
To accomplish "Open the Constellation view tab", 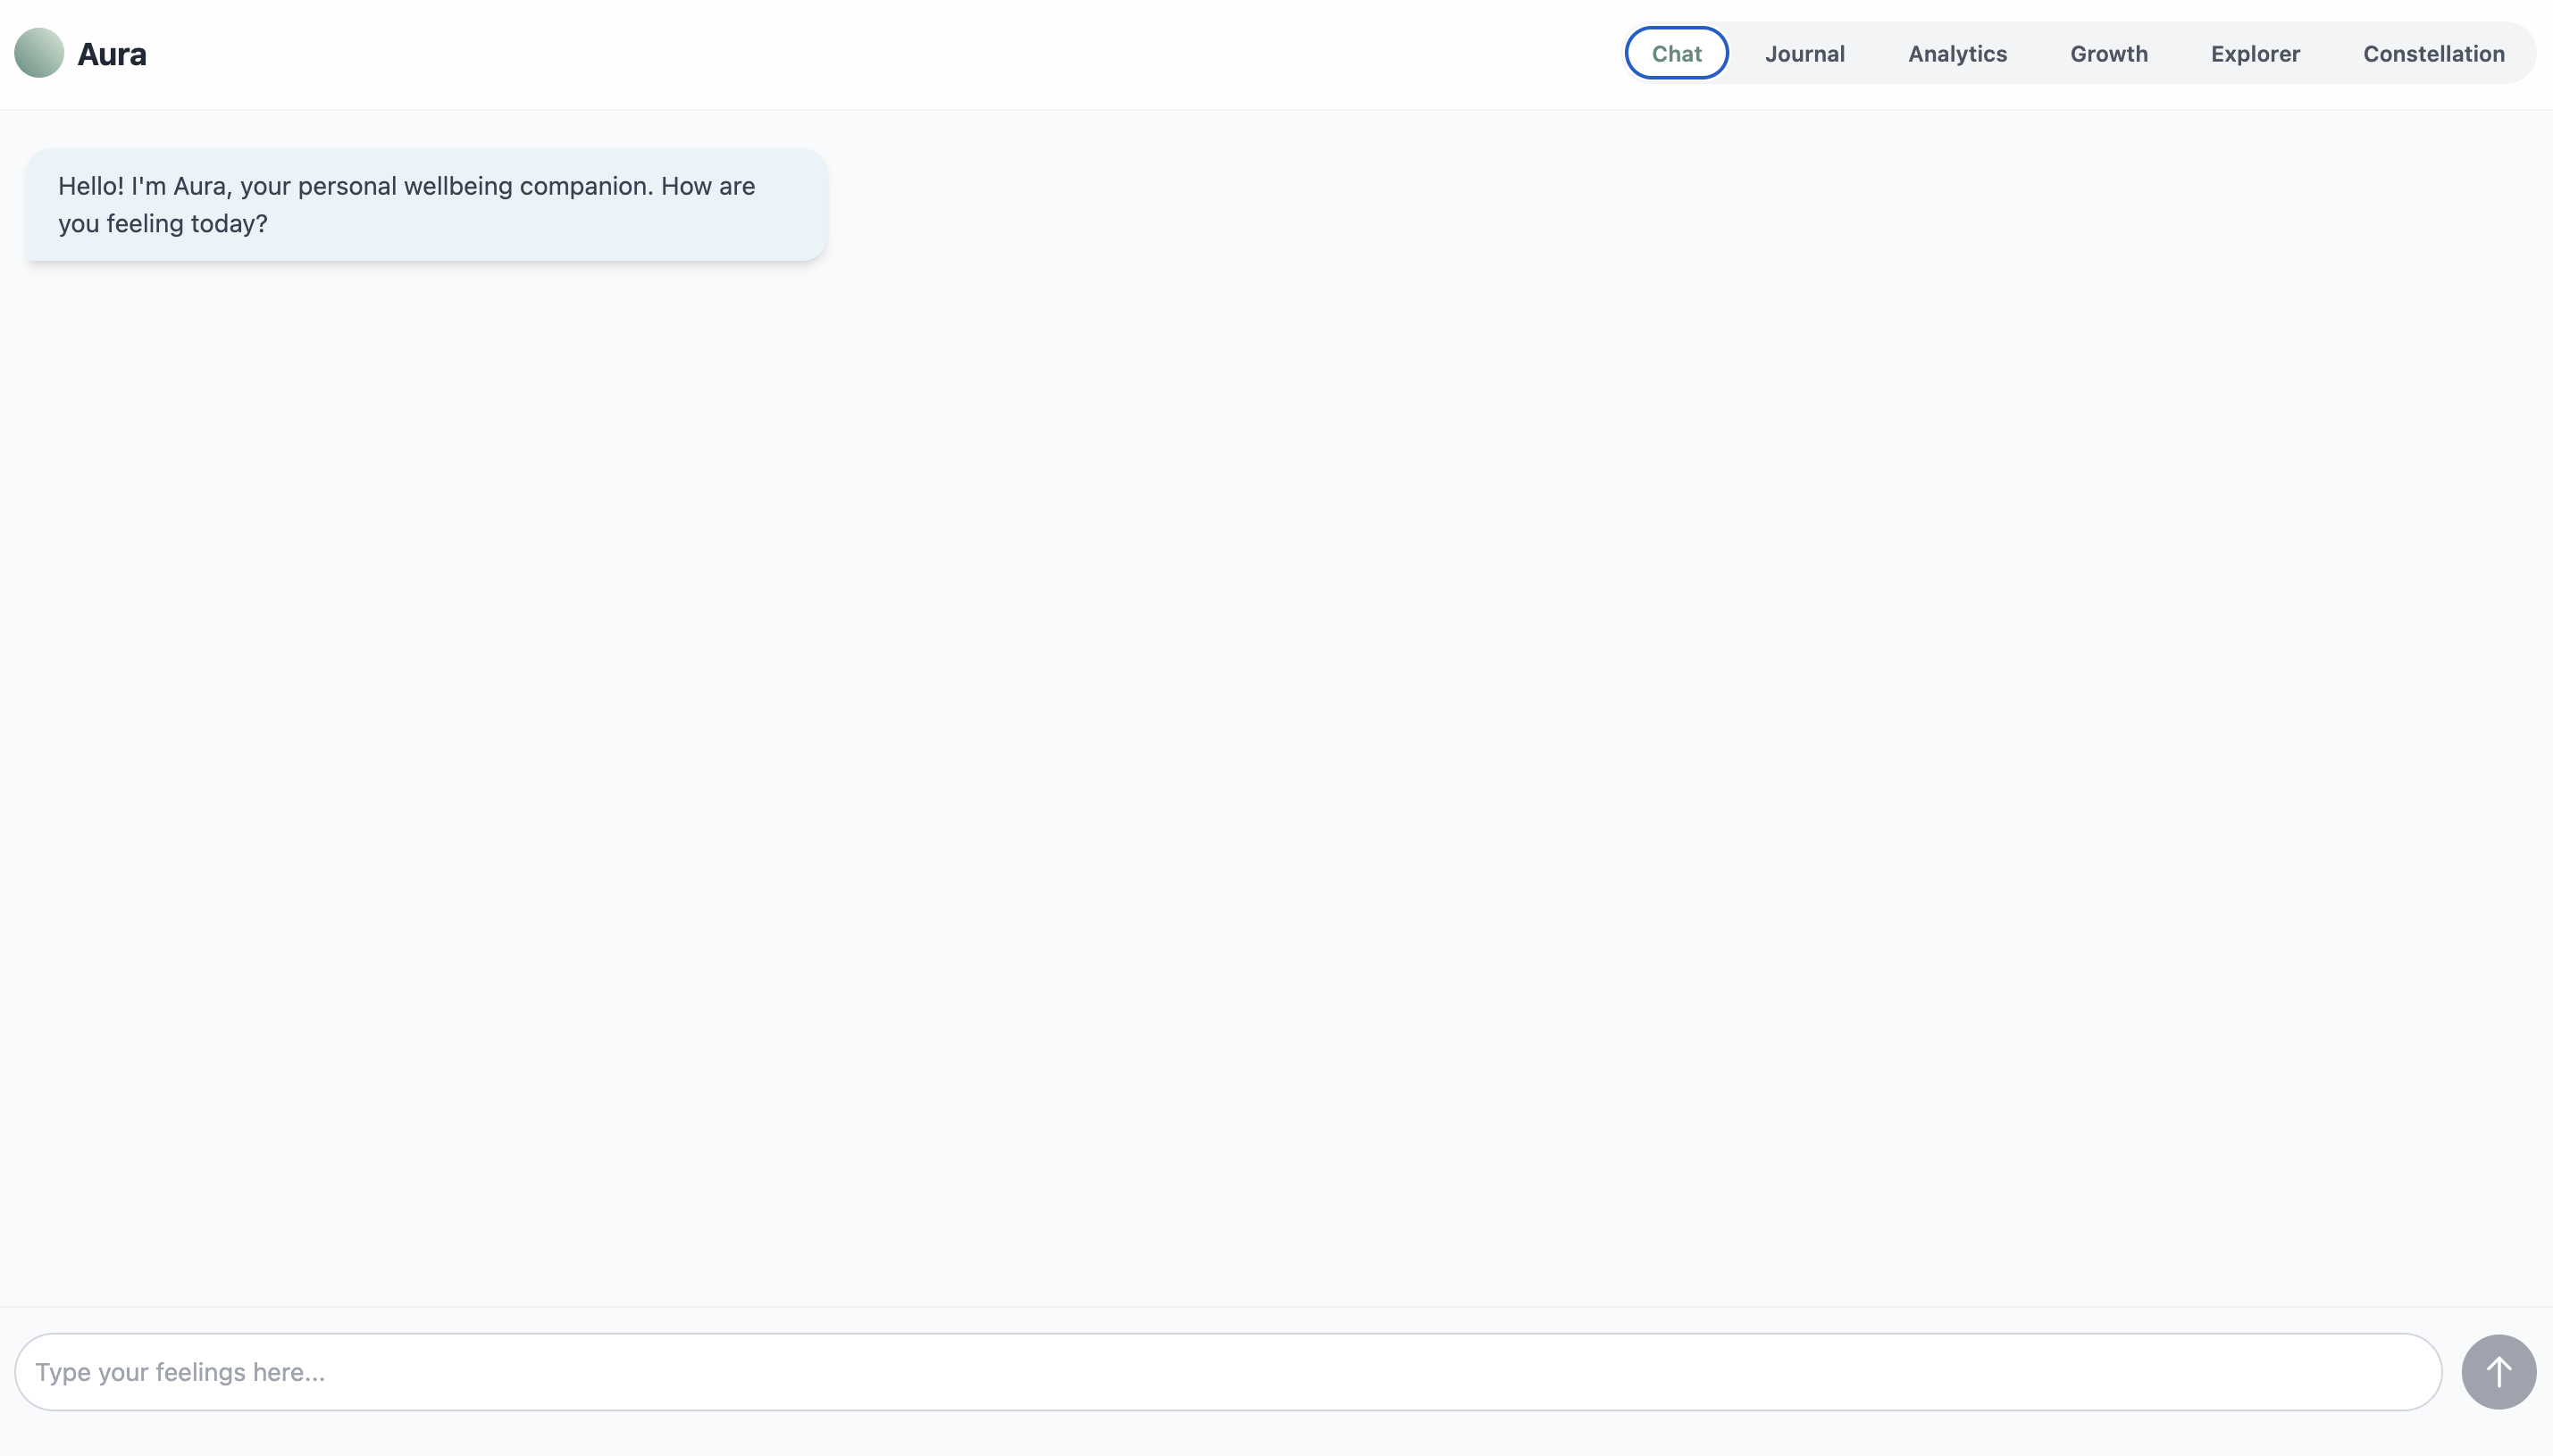I will [x=2433, y=54].
